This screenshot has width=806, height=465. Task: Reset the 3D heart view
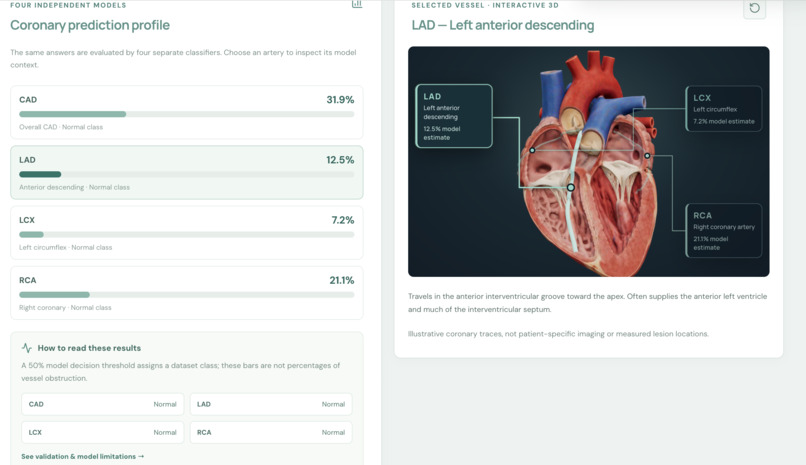point(754,8)
